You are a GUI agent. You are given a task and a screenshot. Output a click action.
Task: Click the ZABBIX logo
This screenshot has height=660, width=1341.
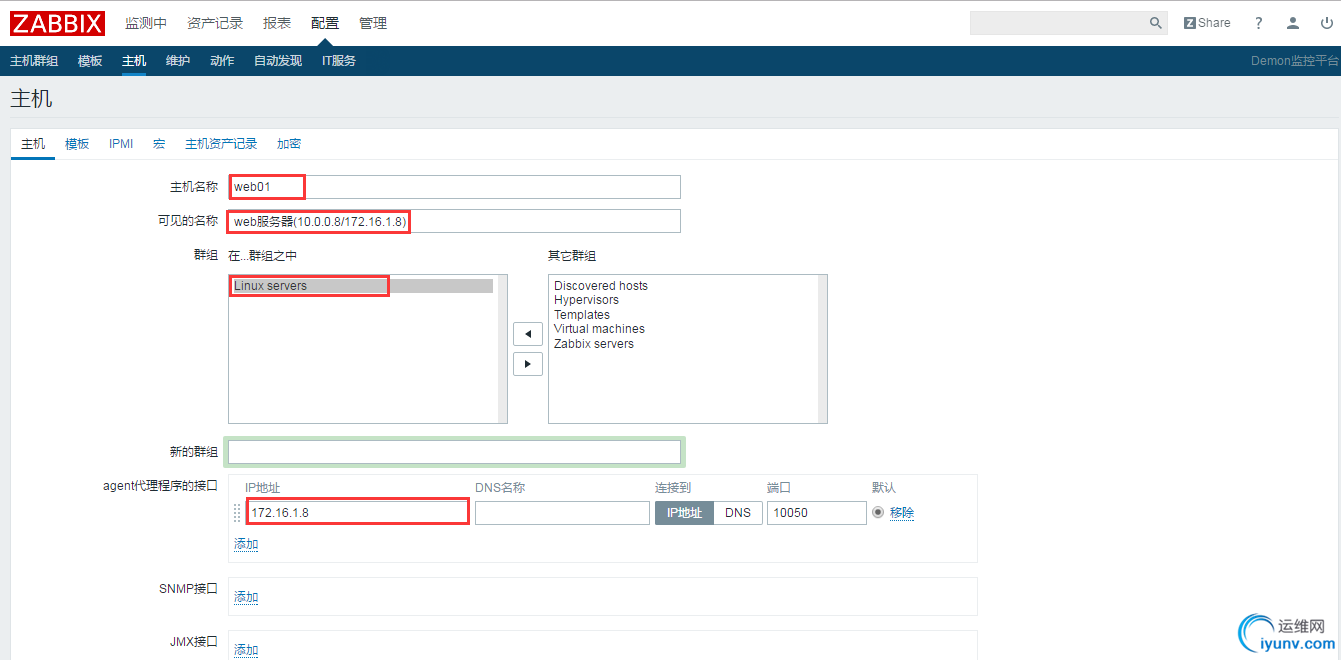coord(58,23)
